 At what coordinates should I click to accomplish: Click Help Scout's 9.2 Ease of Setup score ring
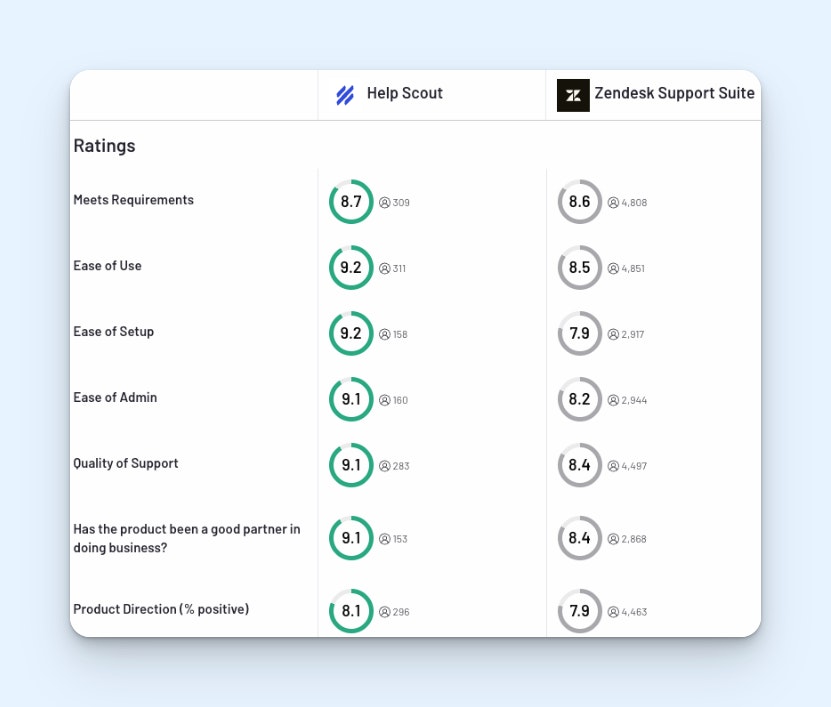[351, 333]
